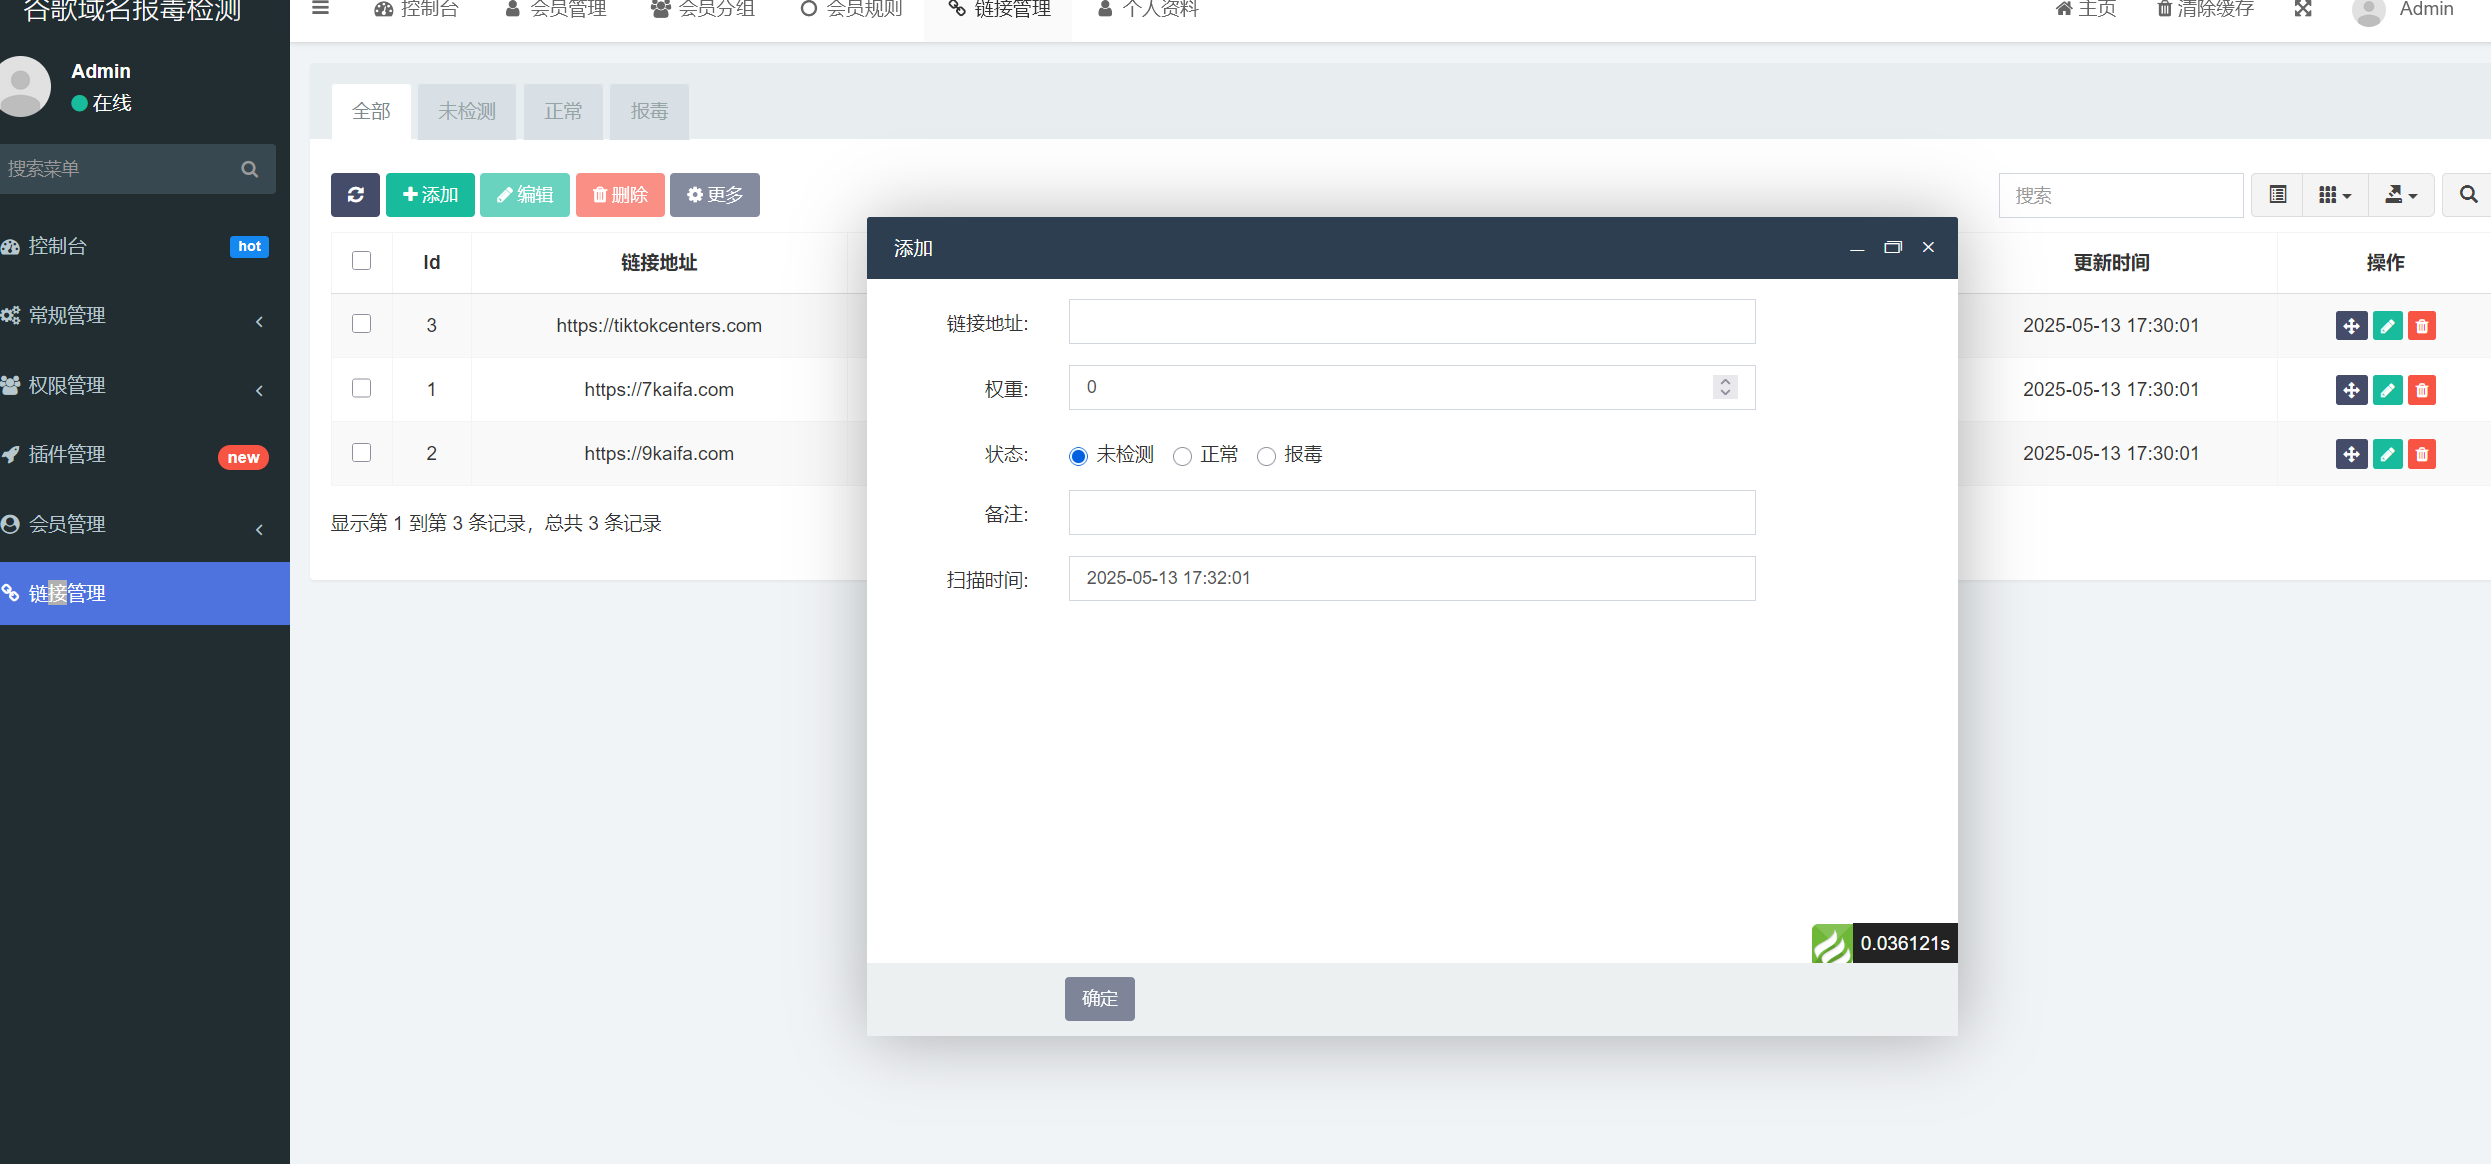Tick the select-all header checkbox

tap(362, 261)
